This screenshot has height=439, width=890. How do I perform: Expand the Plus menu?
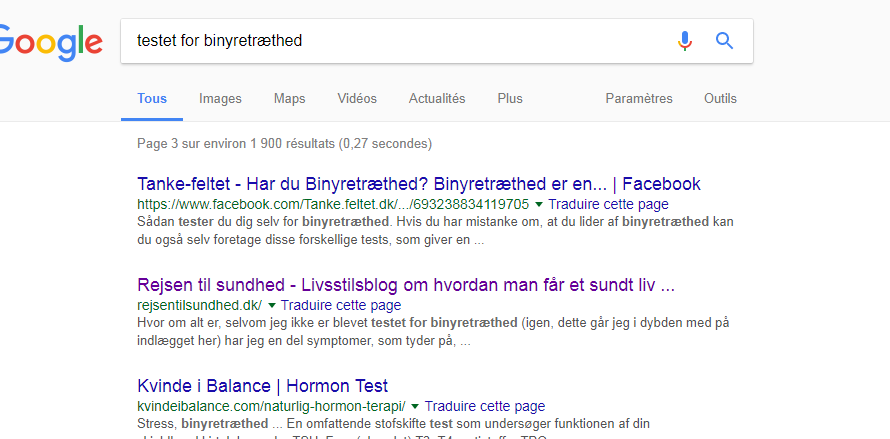(510, 98)
